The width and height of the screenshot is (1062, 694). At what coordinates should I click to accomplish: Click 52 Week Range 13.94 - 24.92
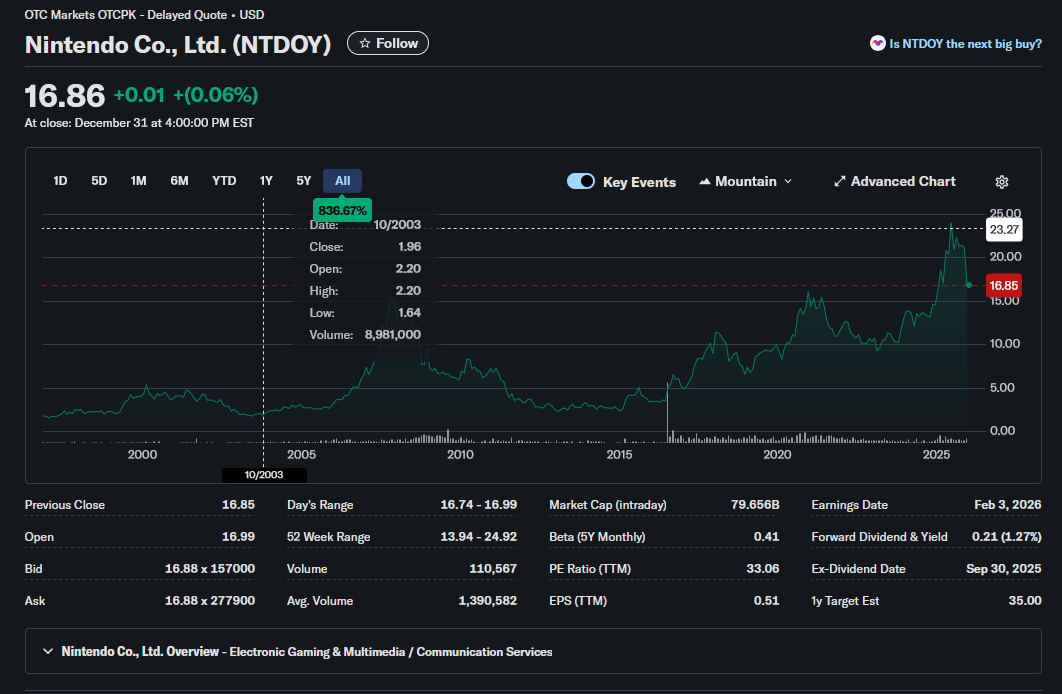478,537
